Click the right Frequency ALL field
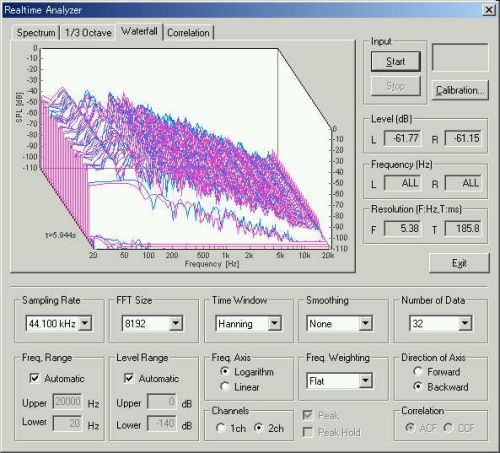 (x=463, y=183)
